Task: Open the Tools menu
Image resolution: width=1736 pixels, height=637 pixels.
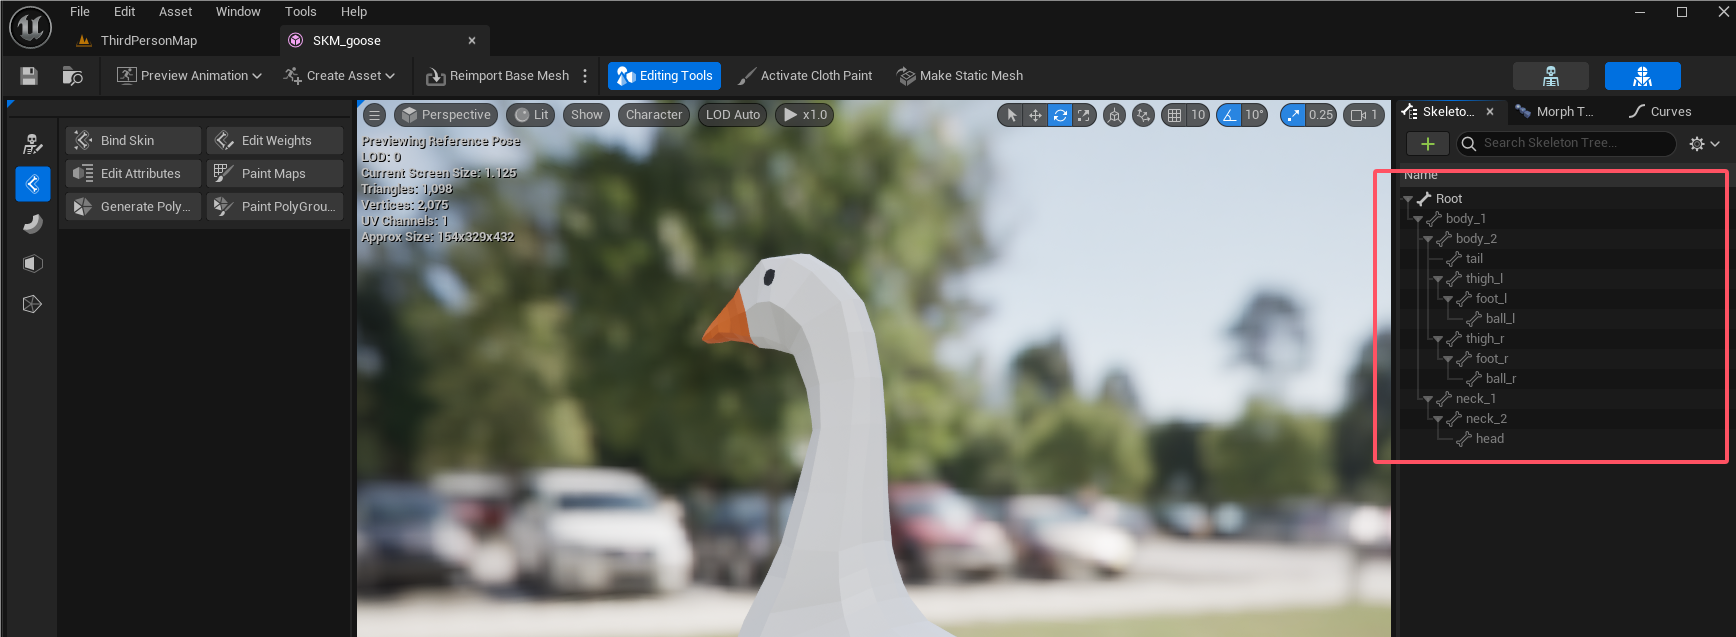Action: point(300,12)
